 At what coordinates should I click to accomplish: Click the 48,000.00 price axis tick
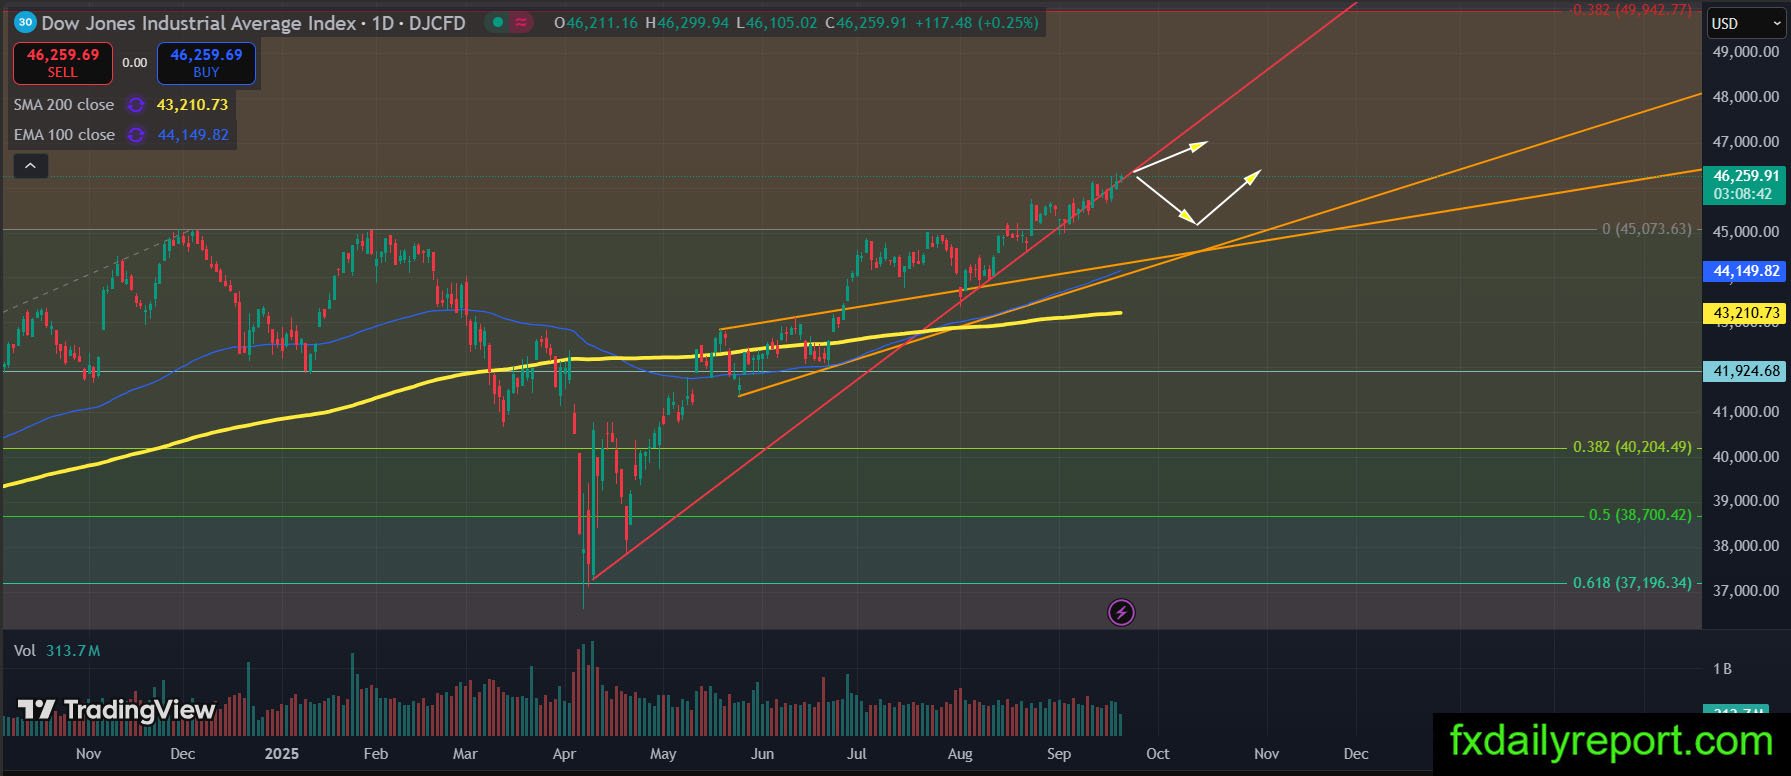(x=1746, y=97)
